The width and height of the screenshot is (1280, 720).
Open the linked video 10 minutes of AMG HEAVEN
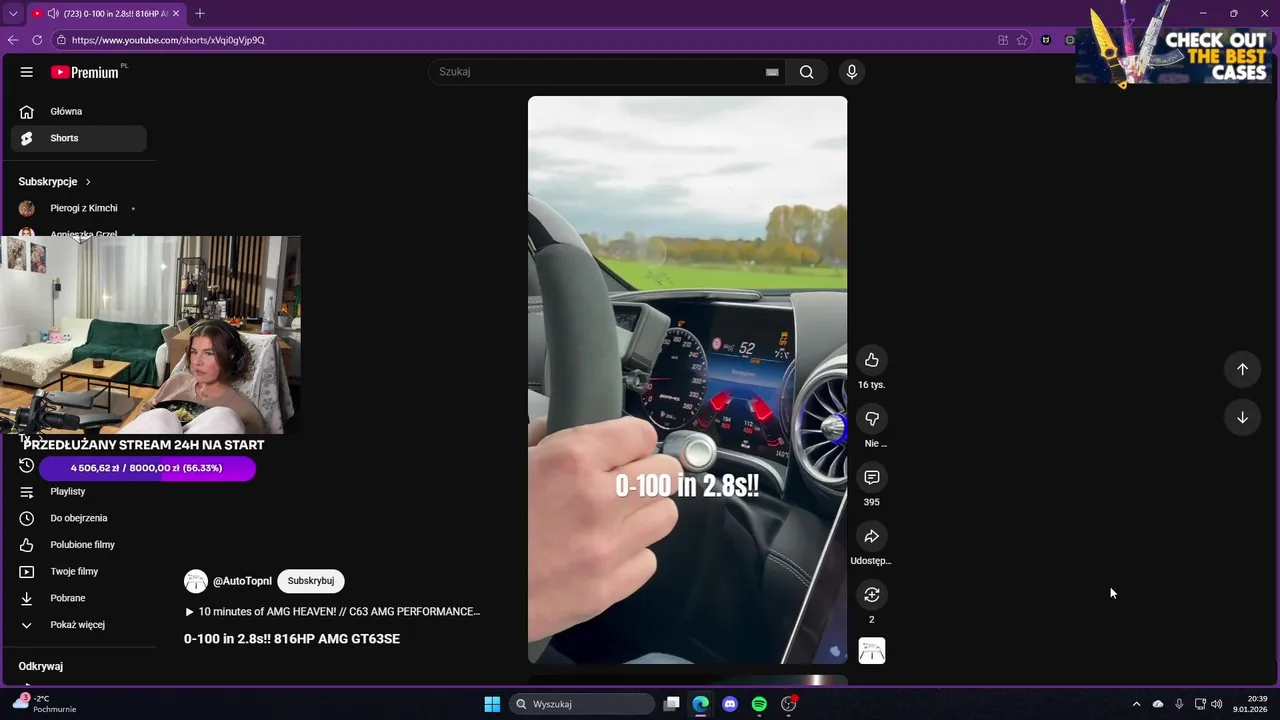pyautogui.click(x=332, y=611)
